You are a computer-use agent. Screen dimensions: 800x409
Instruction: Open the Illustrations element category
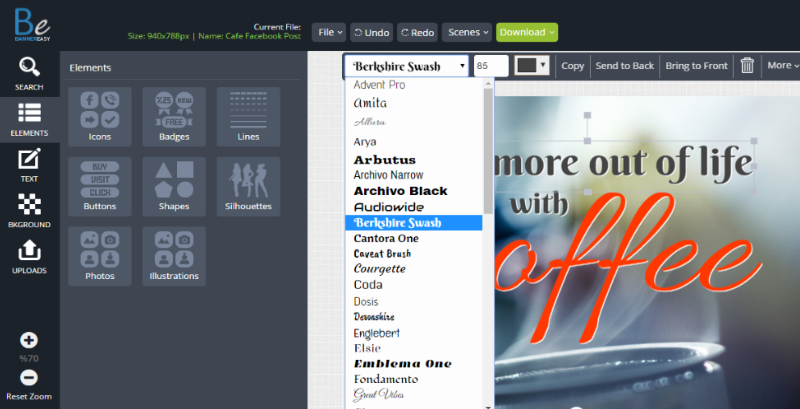(174, 257)
